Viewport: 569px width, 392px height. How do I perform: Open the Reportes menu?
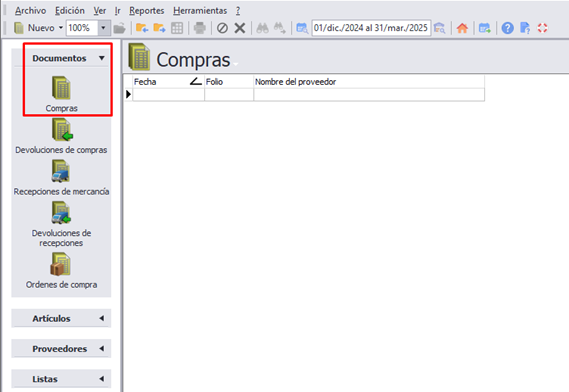click(147, 11)
